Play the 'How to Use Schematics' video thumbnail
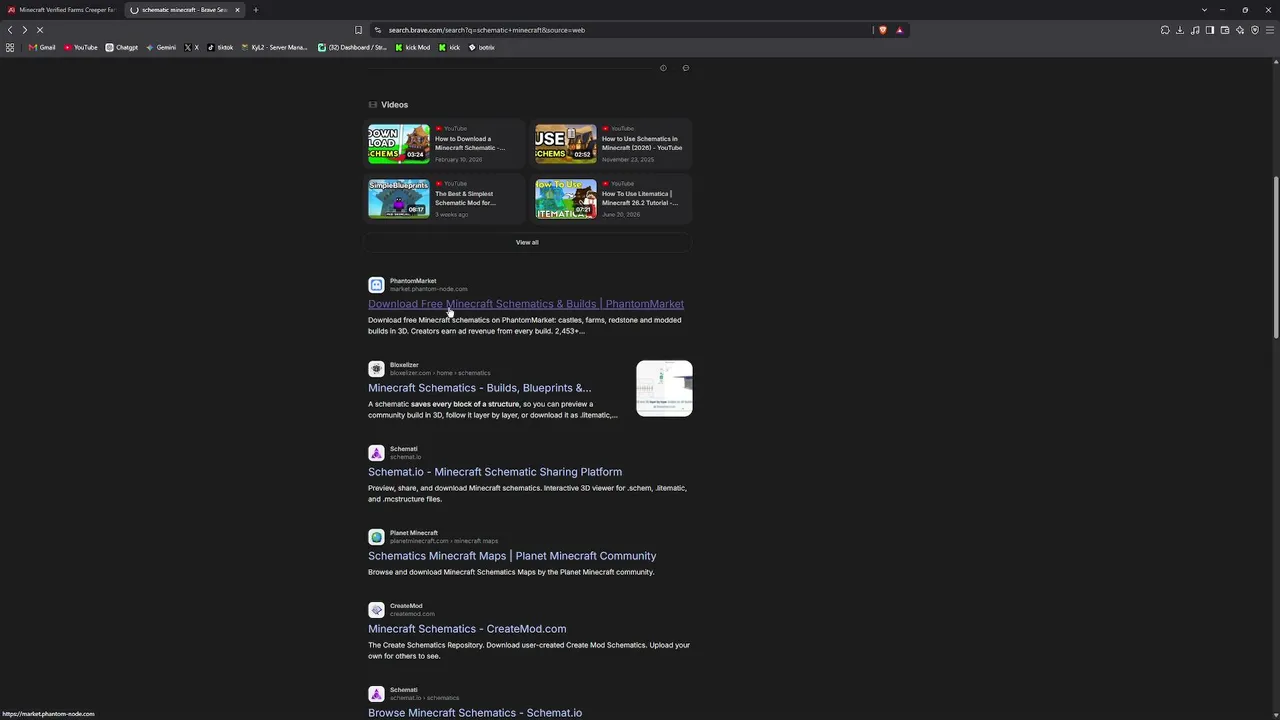Viewport: 1280px width, 720px height. 565,143
